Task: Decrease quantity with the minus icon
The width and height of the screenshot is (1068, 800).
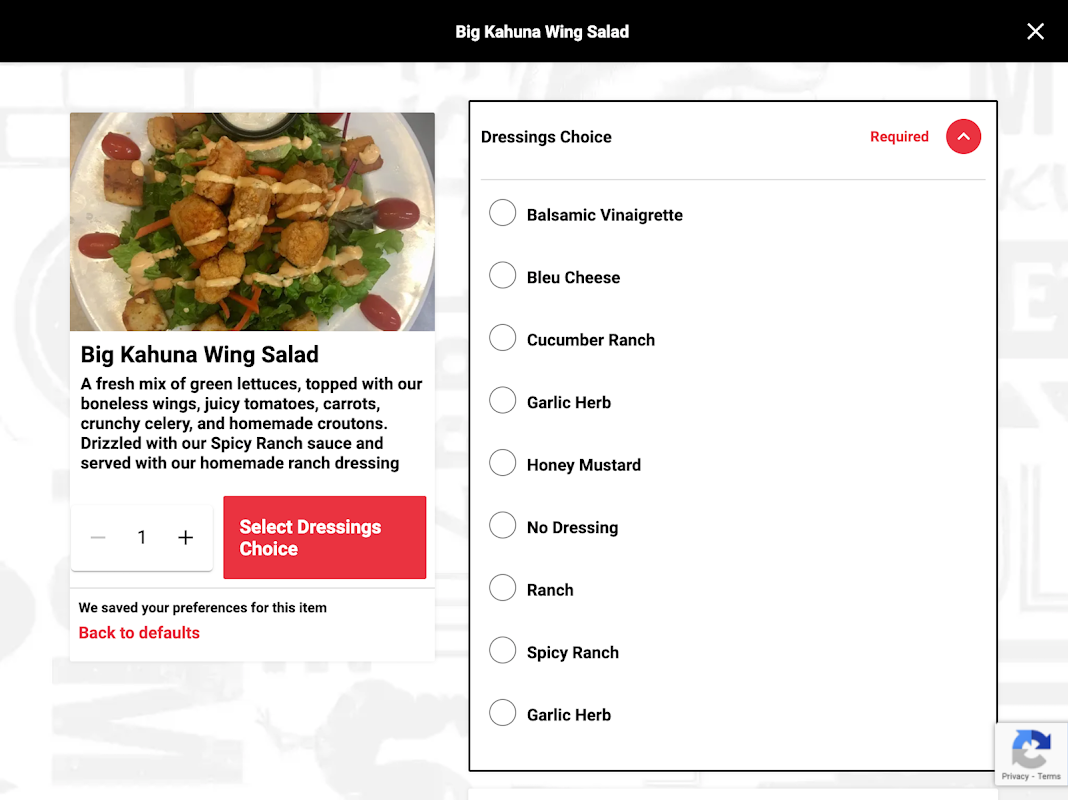Action: click(x=98, y=537)
